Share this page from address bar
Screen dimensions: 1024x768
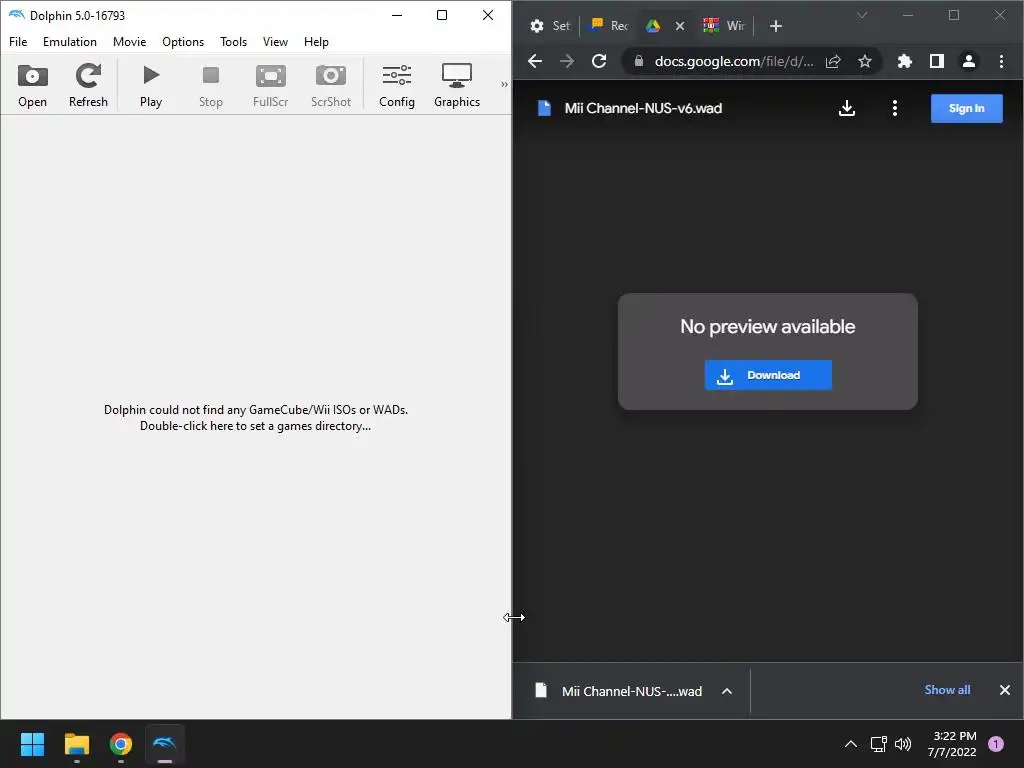pyautogui.click(x=833, y=61)
